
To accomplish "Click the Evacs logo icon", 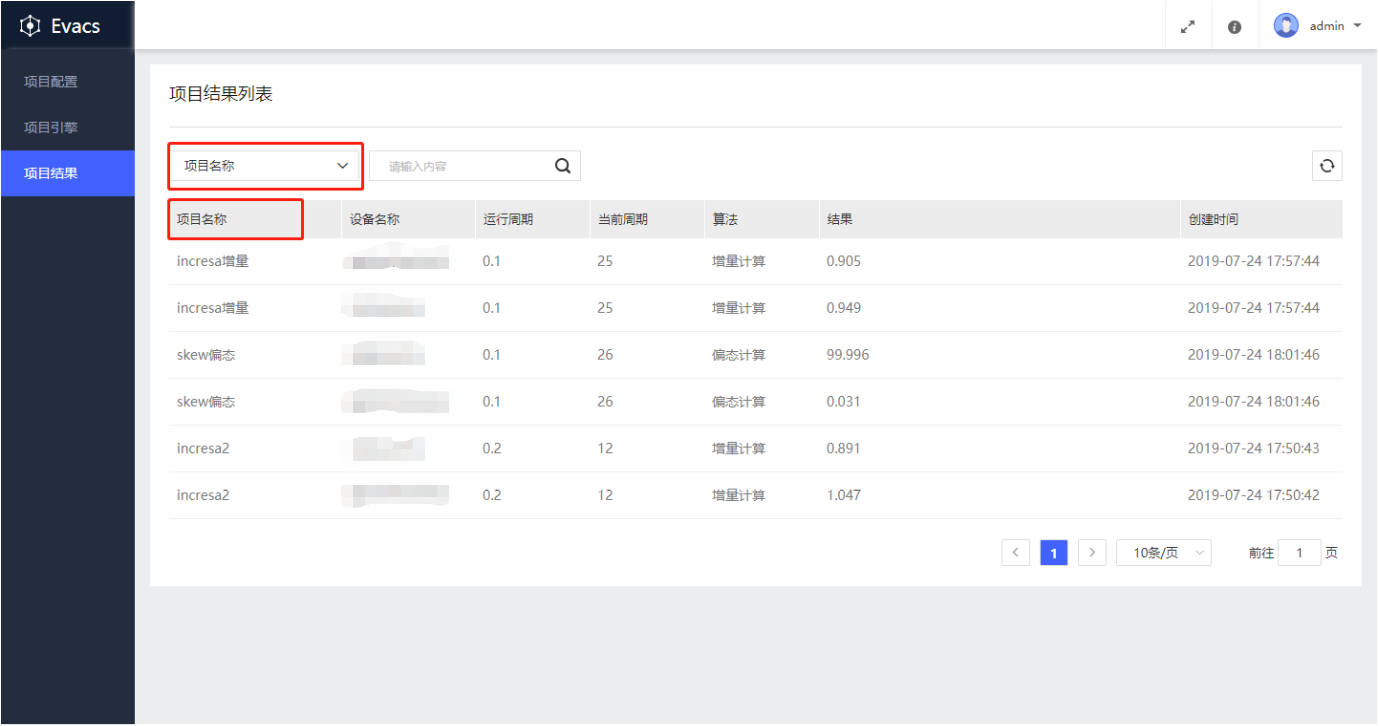I will click(x=31, y=26).
